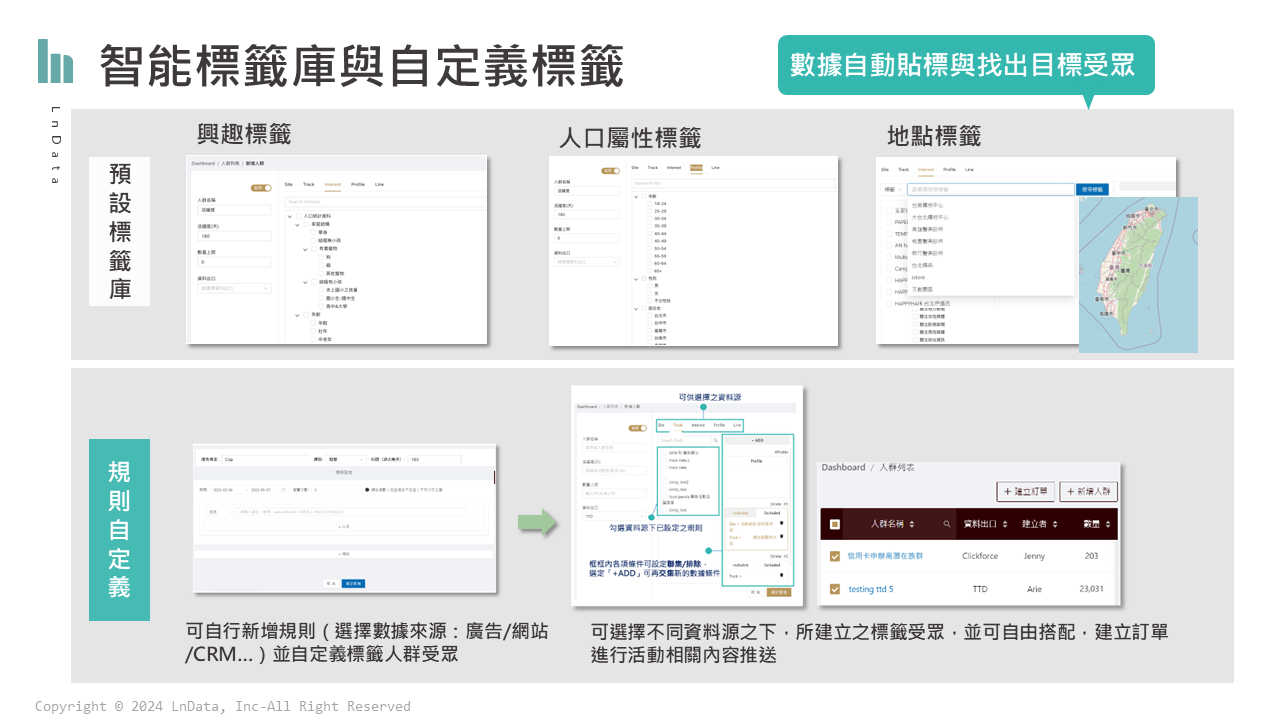Viewport: 1280px width, 720px height.
Task: Open 資料出口 dropdown in 人口屬性標籤 panel
Action: tap(587, 262)
